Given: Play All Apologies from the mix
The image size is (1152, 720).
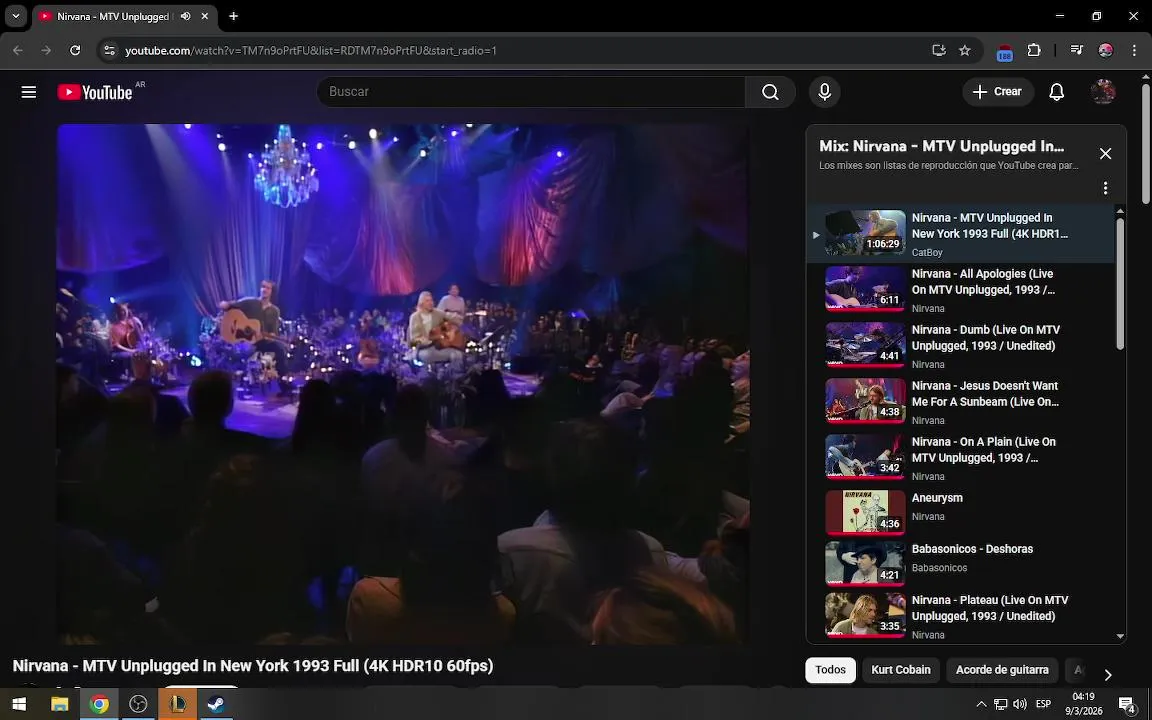Looking at the screenshot, I should coord(960,290).
